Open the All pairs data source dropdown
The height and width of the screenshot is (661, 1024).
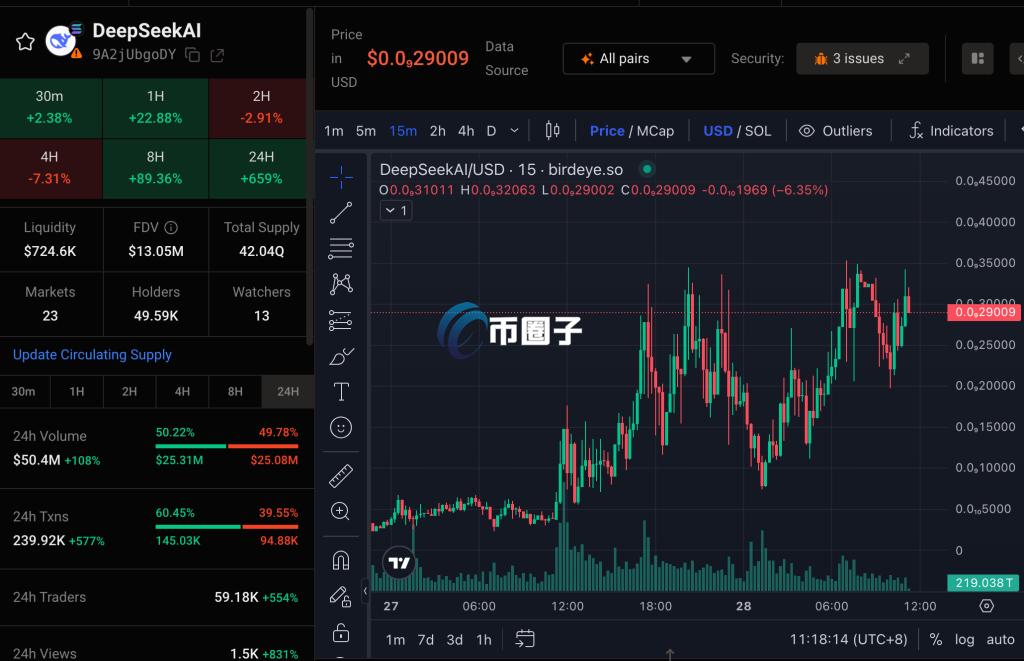coord(638,59)
